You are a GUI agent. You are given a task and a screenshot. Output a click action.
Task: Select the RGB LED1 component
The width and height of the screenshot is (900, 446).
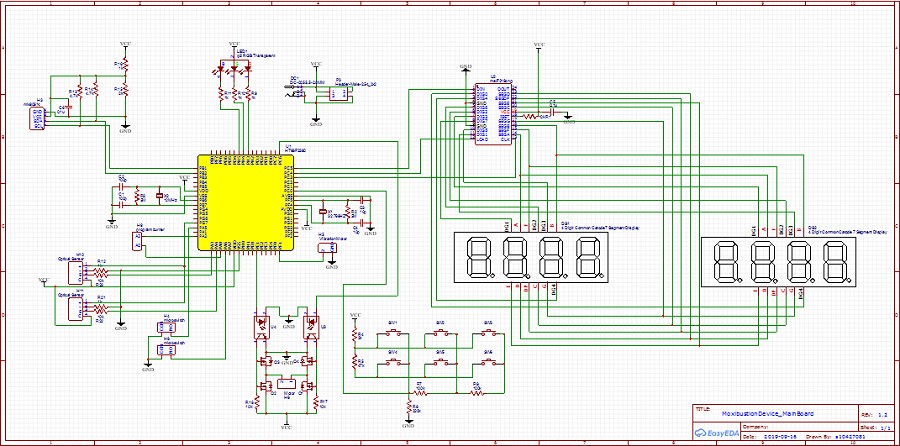(234, 70)
